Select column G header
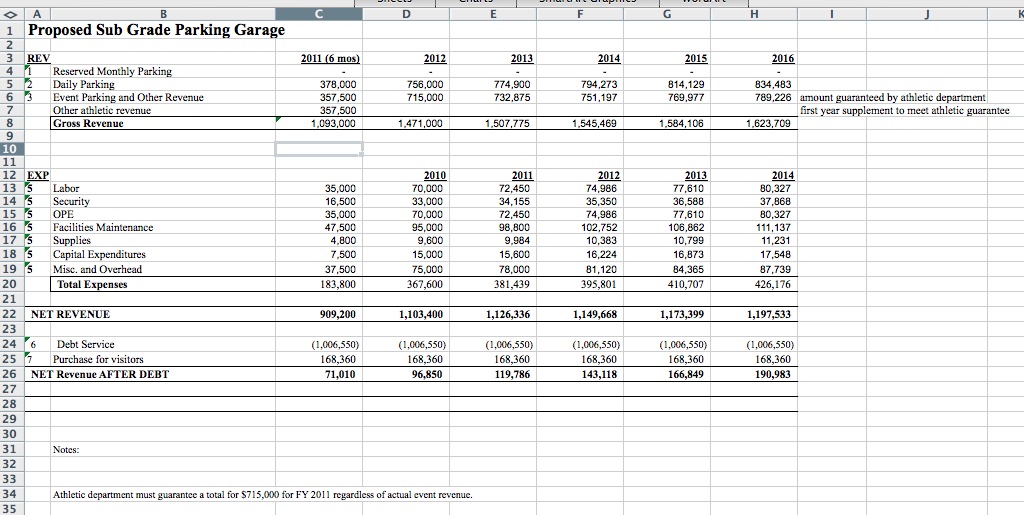 tap(667, 14)
